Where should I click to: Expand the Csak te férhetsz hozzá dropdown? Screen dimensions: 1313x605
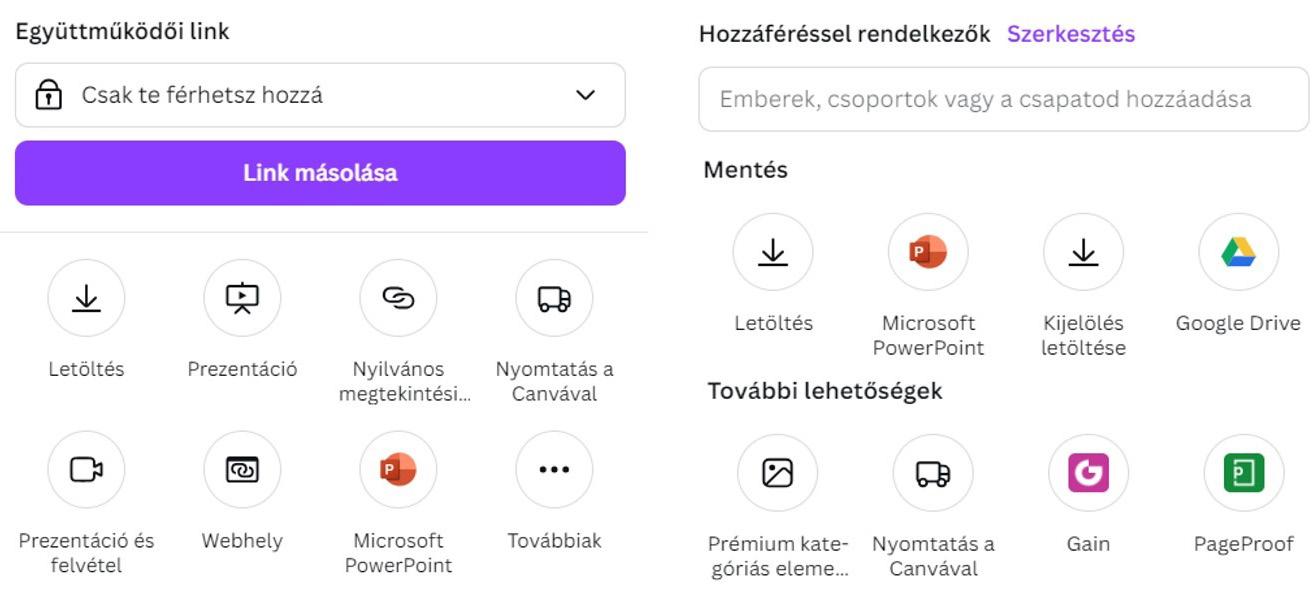[320, 95]
